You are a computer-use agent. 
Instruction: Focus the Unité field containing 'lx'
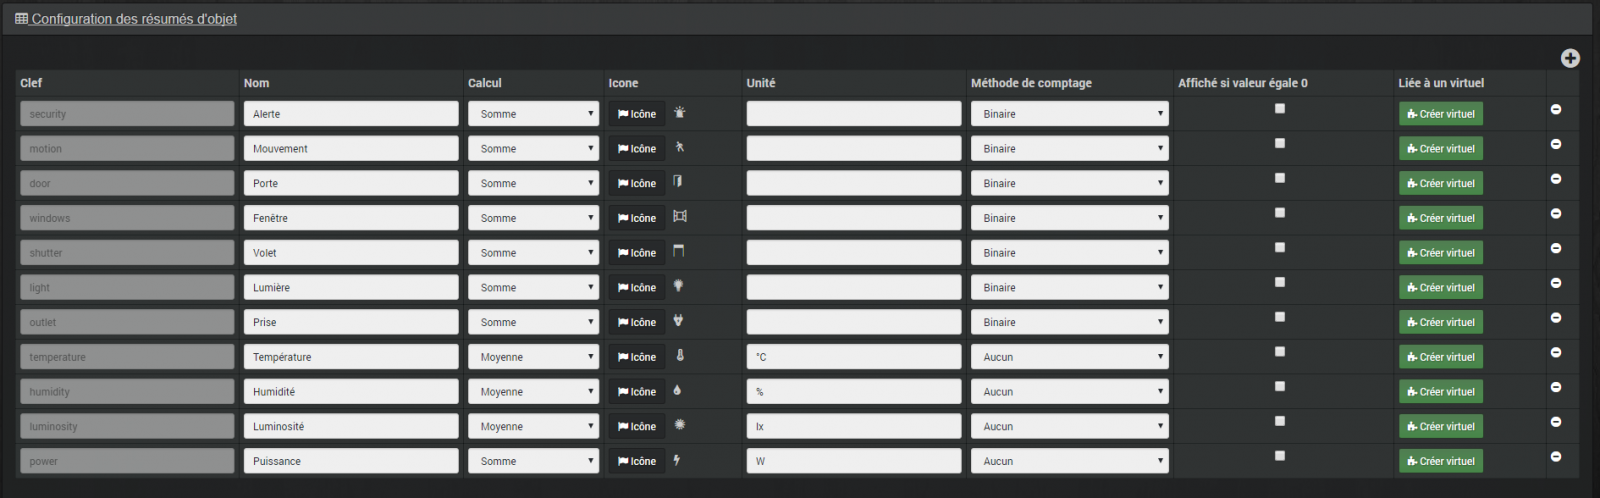tap(854, 427)
